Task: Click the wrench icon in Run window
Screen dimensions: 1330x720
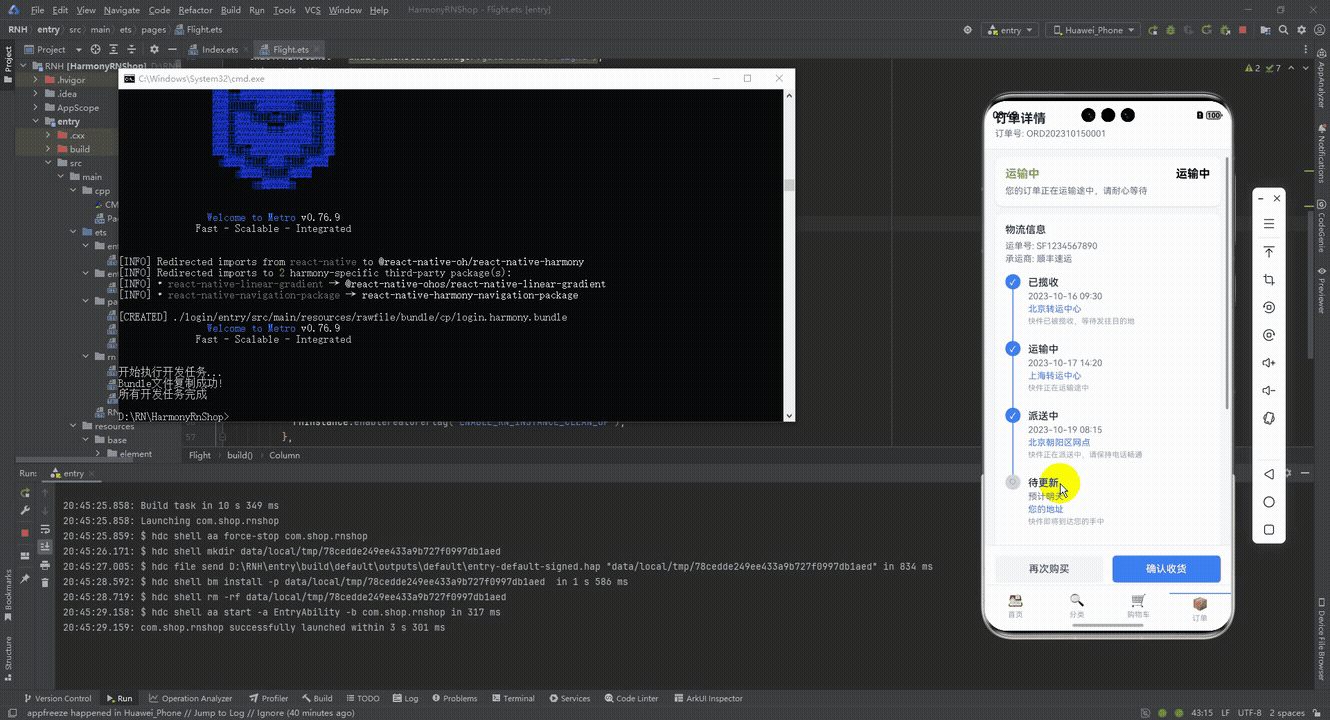Action: (x=25, y=511)
